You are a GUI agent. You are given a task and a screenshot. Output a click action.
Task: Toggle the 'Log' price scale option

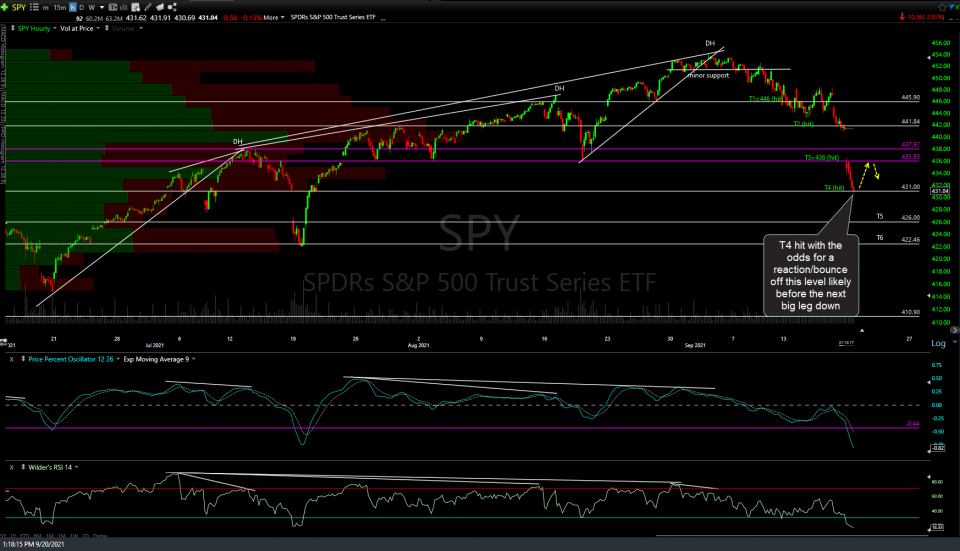[x=938, y=343]
